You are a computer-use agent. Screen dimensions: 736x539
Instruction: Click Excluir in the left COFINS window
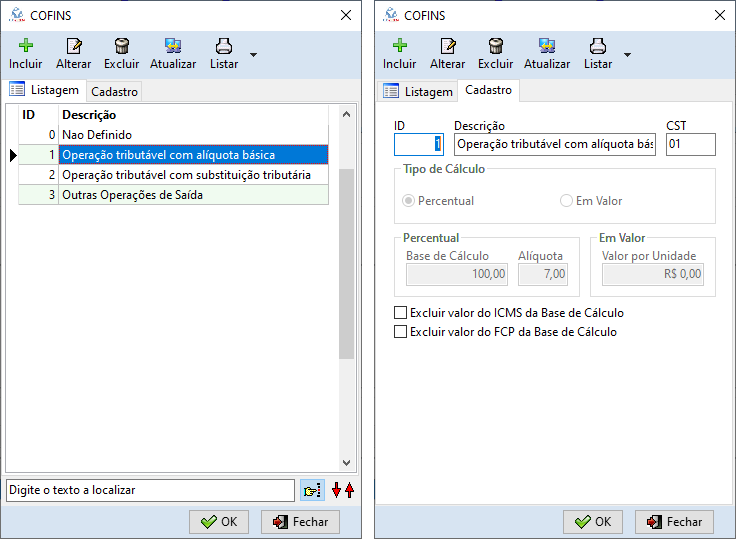pos(122,54)
